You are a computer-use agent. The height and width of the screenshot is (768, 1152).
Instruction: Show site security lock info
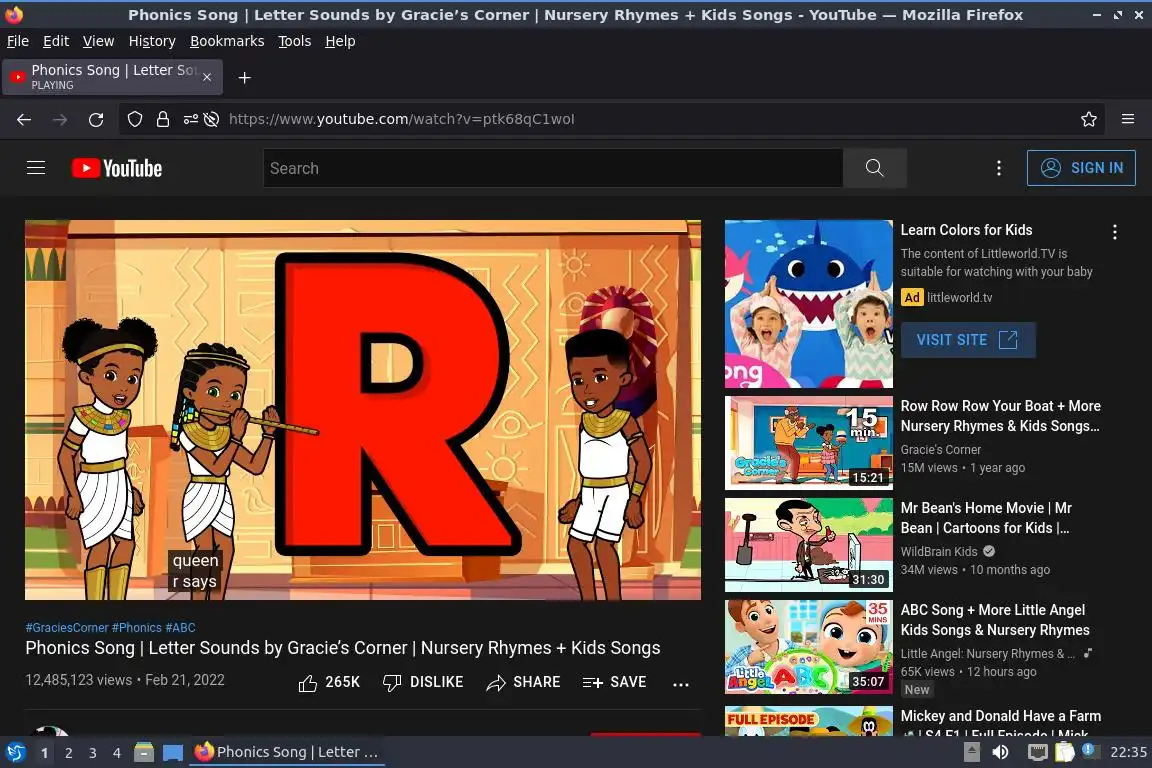click(163, 119)
